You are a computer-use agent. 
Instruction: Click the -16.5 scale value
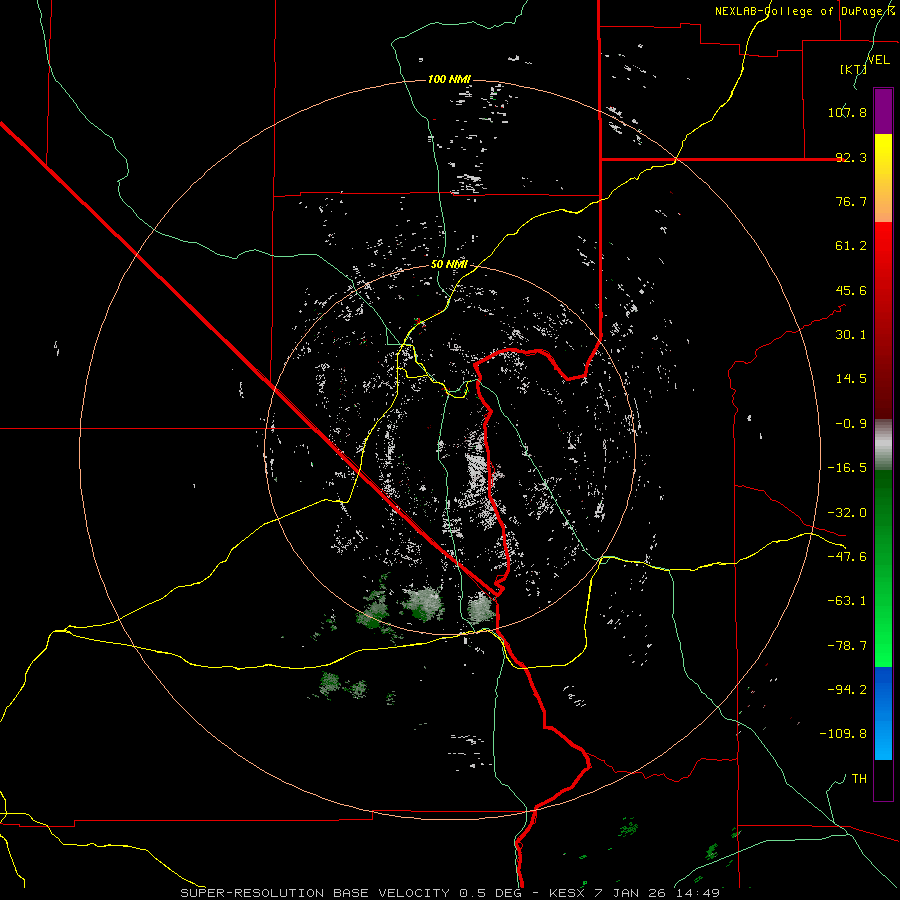click(847, 468)
